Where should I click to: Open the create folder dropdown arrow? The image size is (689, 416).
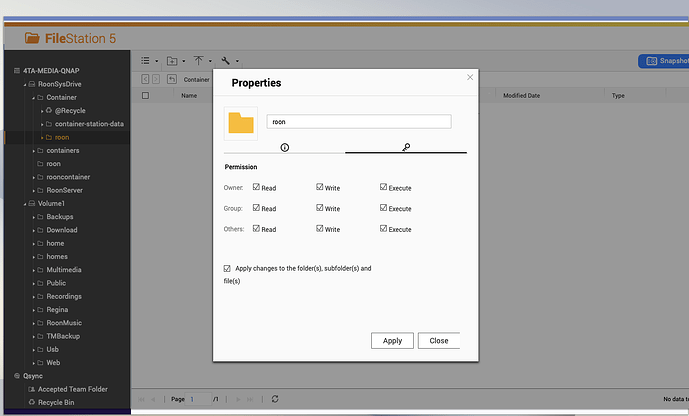coord(184,61)
